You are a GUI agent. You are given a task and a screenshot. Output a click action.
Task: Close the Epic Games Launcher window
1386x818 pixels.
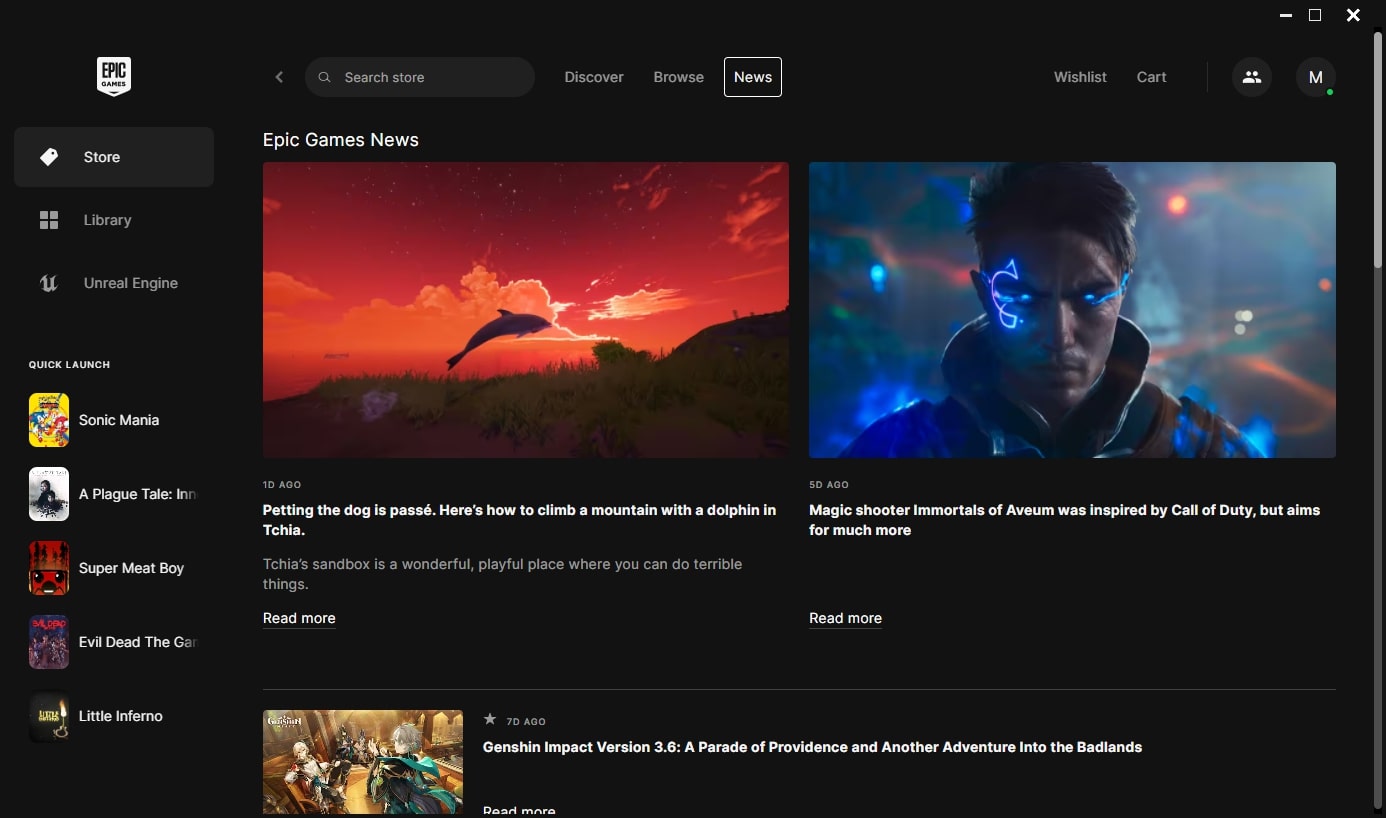pos(1353,15)
